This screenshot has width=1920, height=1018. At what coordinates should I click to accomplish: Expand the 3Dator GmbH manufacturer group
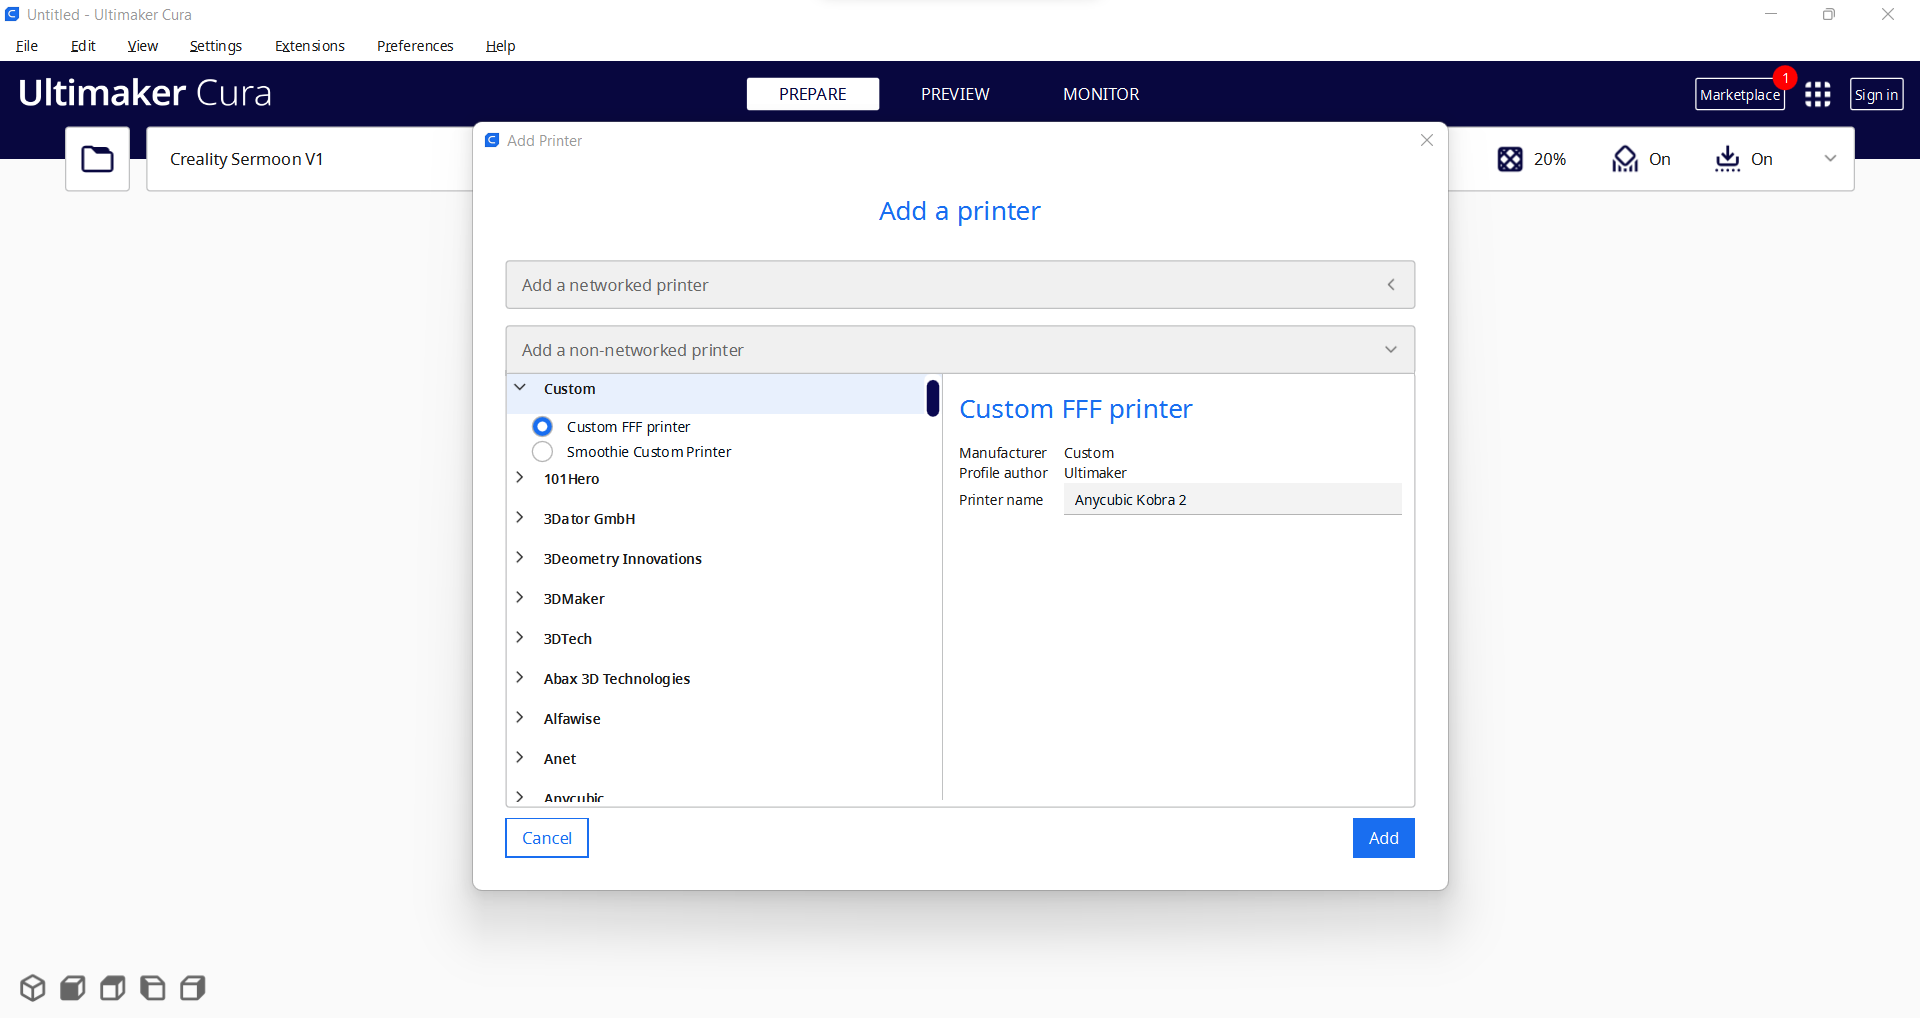click(520, 518)
